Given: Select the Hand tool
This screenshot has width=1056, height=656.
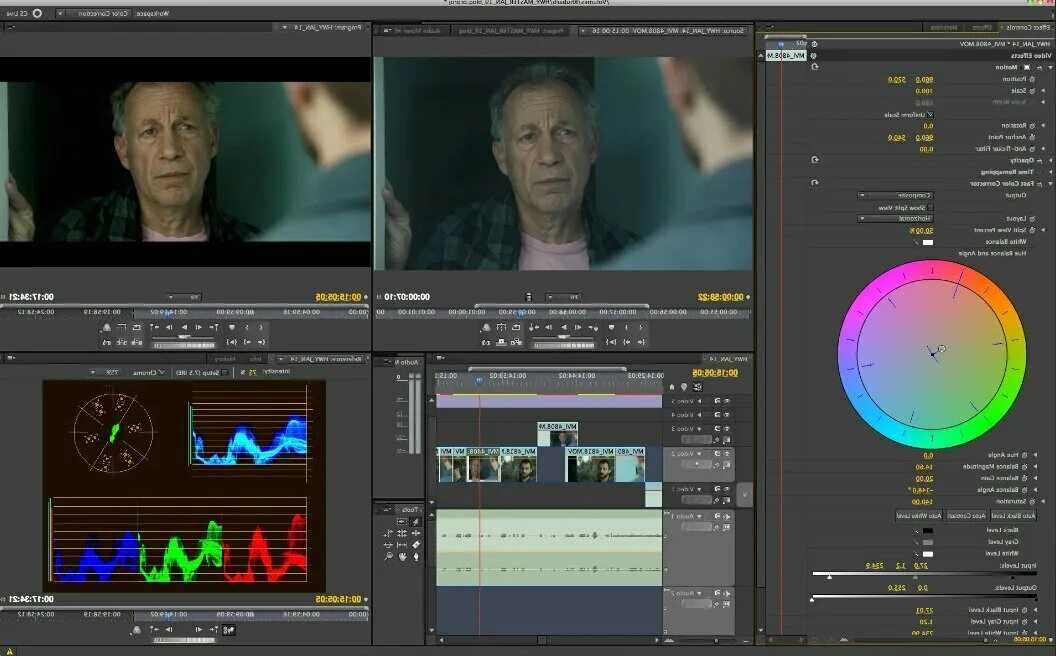Looking at the screenshot, I should [x=402, y=556].
